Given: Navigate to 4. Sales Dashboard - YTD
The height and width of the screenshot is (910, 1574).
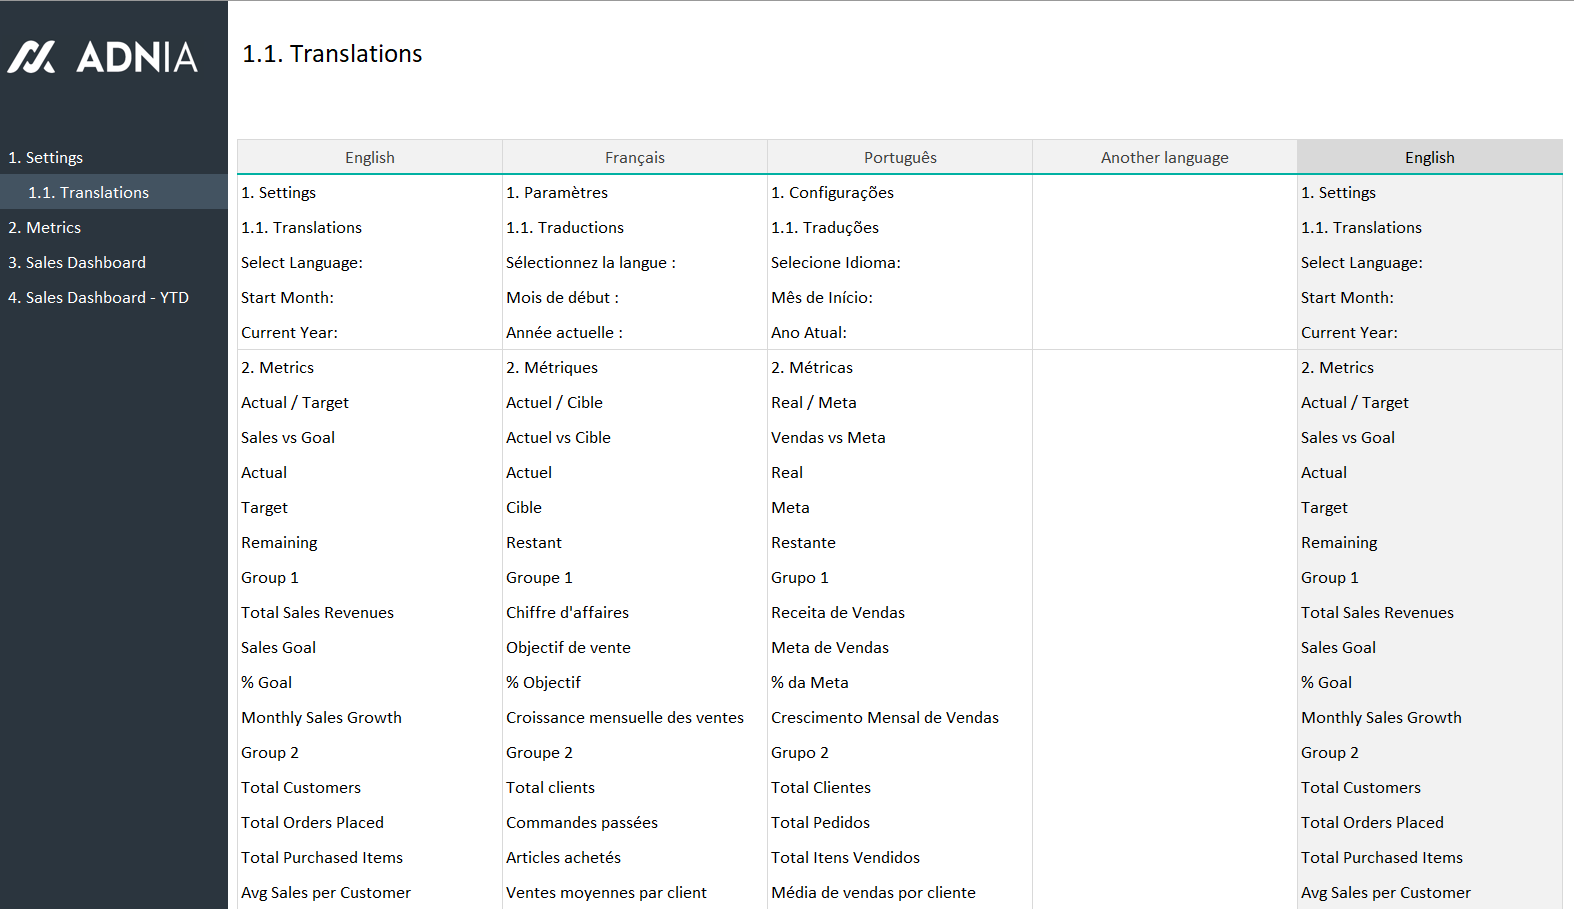Looking at the screenshot, I should (98, 298).
